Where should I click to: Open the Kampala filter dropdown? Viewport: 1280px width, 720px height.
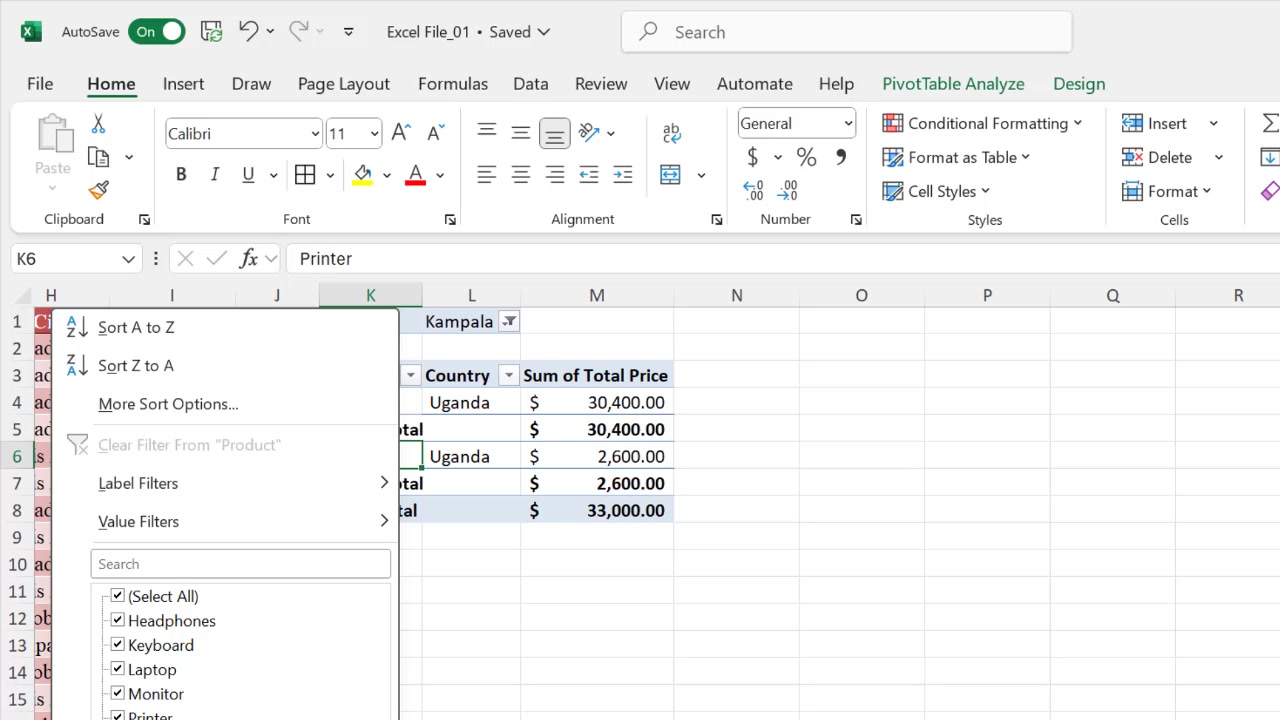pyautogui.click(x=510, y=321)
